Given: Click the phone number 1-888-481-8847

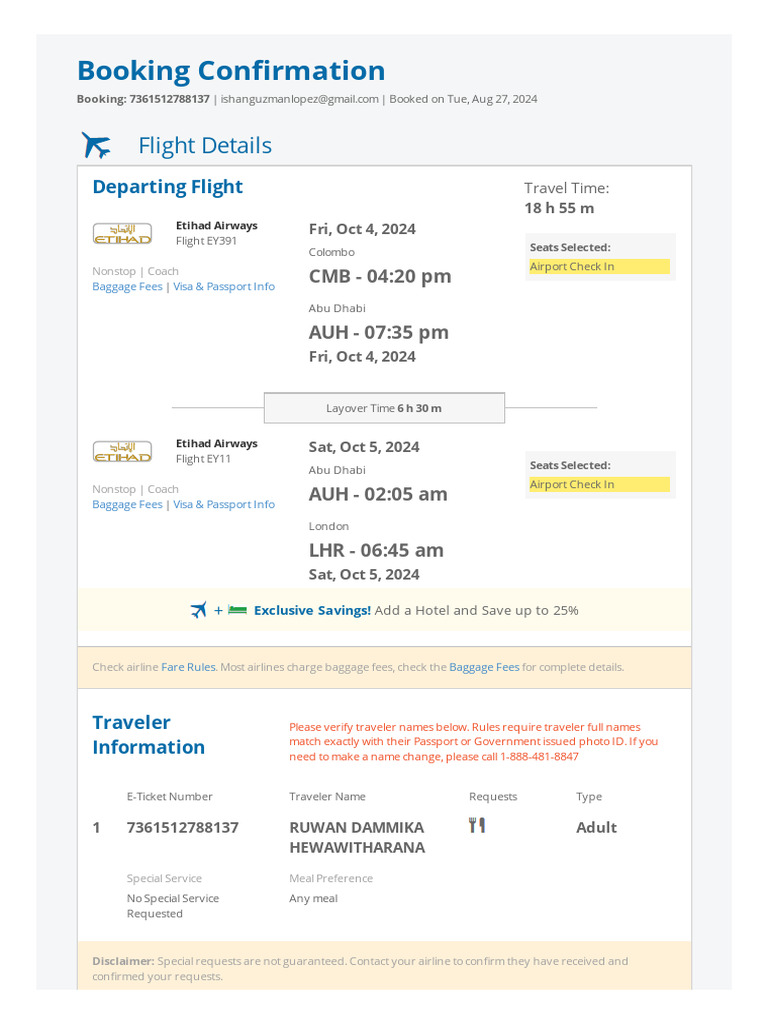Looking at the screenshot, I should coord(539,757).
